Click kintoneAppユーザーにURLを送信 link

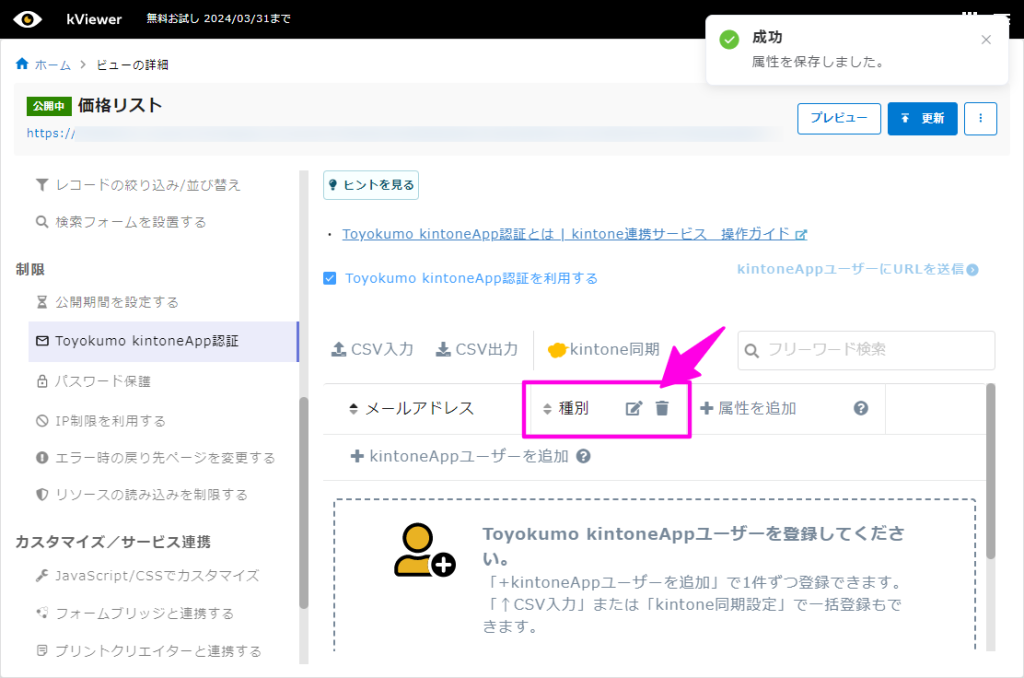pyautogui.click(x=857, y=269)
